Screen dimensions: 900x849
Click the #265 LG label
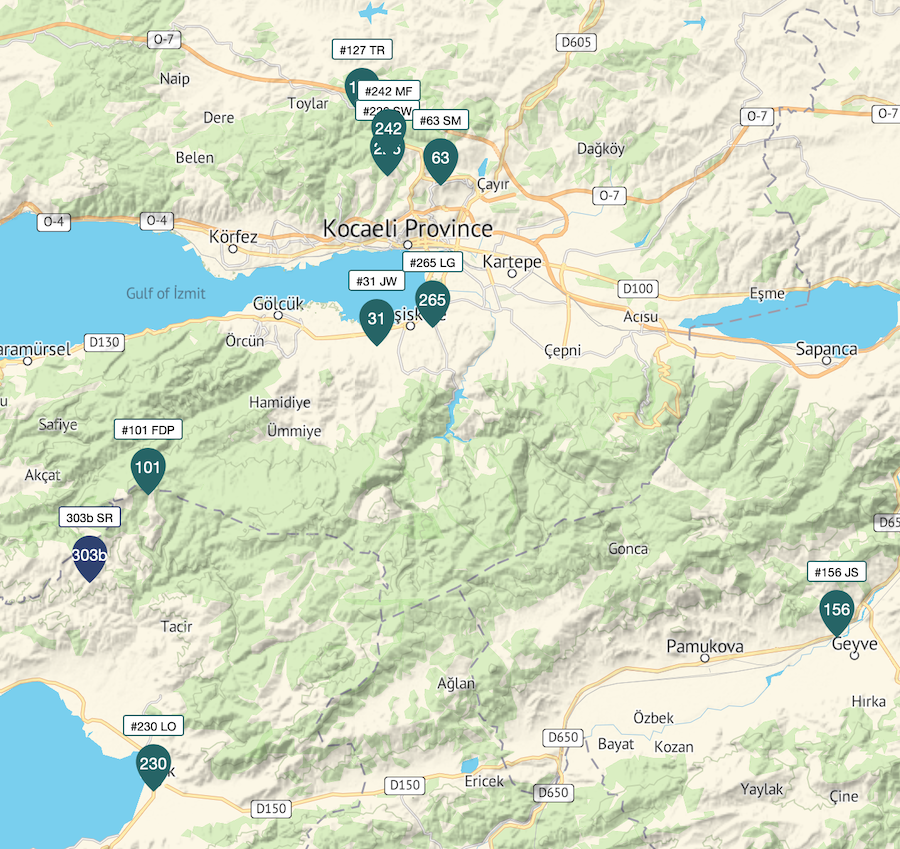coord(432,262)
